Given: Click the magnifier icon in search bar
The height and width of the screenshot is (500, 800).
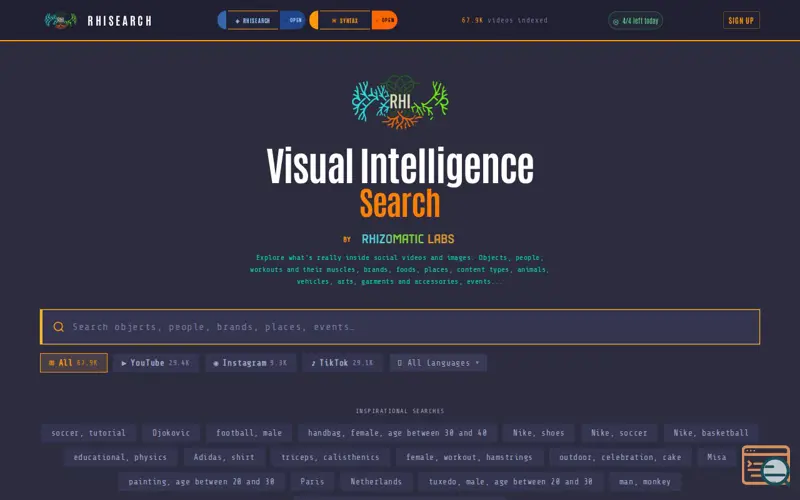Looking at the screenshot, I should [59, 327].
